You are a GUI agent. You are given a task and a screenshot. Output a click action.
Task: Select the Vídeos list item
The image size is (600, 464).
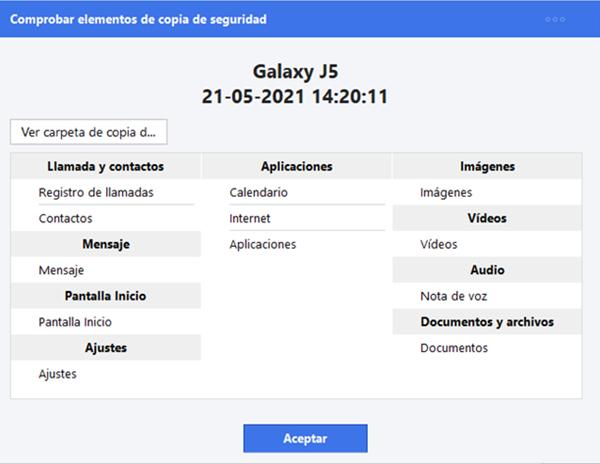(x=439, y=244)
